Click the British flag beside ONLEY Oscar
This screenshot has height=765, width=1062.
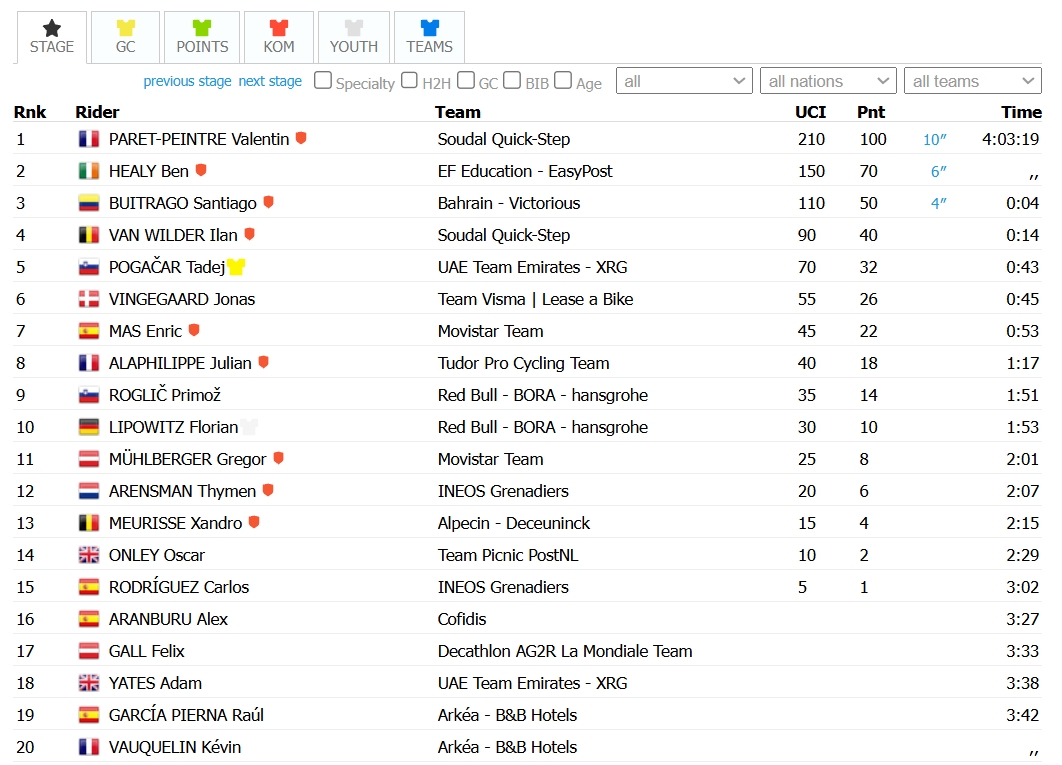tap(89, 555)
